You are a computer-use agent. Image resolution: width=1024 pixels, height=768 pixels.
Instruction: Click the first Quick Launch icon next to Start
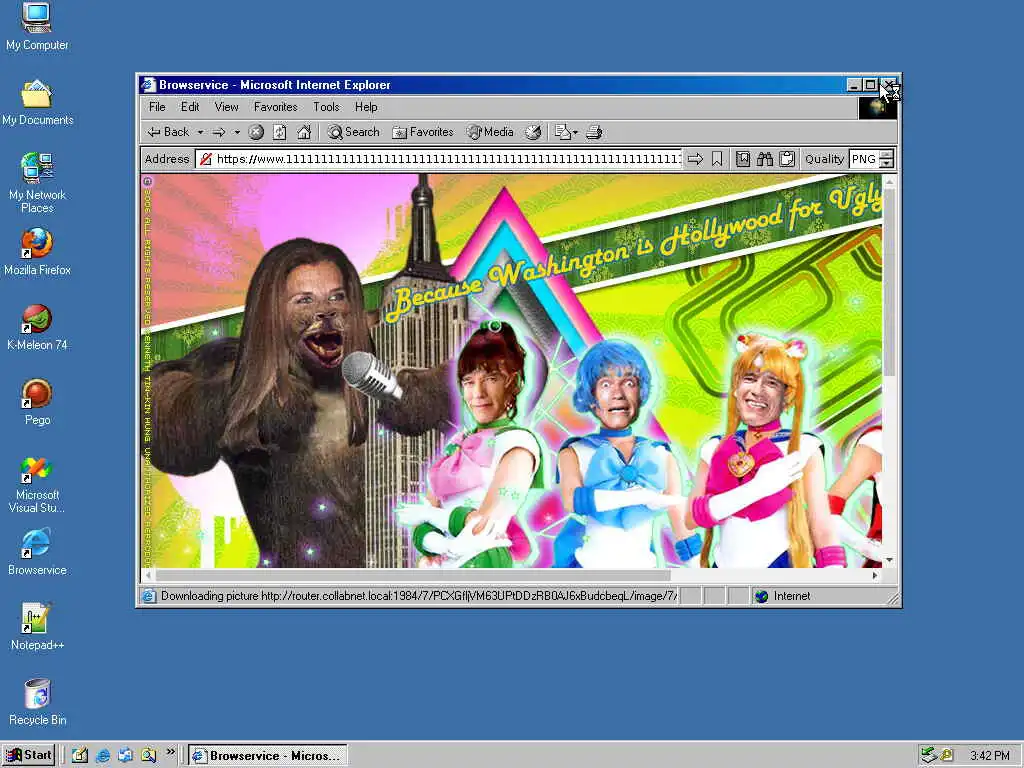pyautogui.click(x=80, y=756)
